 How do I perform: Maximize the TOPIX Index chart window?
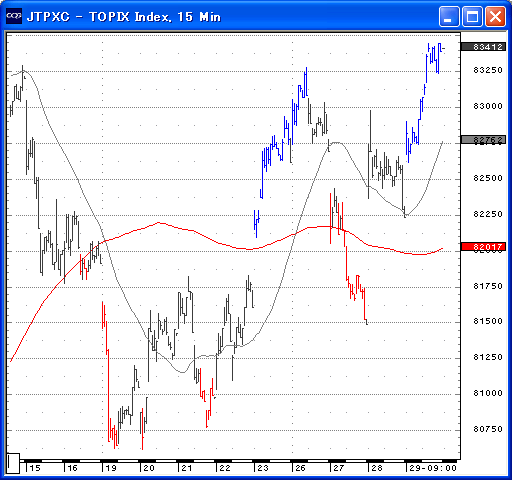point(472,16)
